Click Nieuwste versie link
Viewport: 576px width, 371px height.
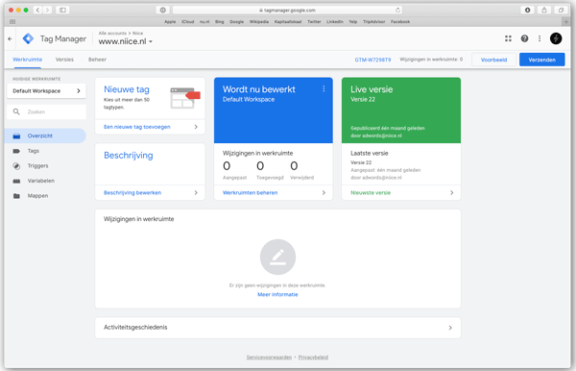pos(371,192)
